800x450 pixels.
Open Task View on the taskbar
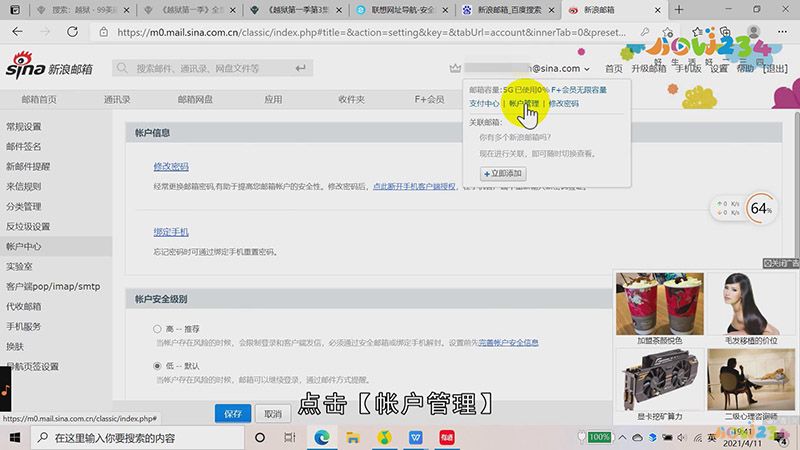290,438
